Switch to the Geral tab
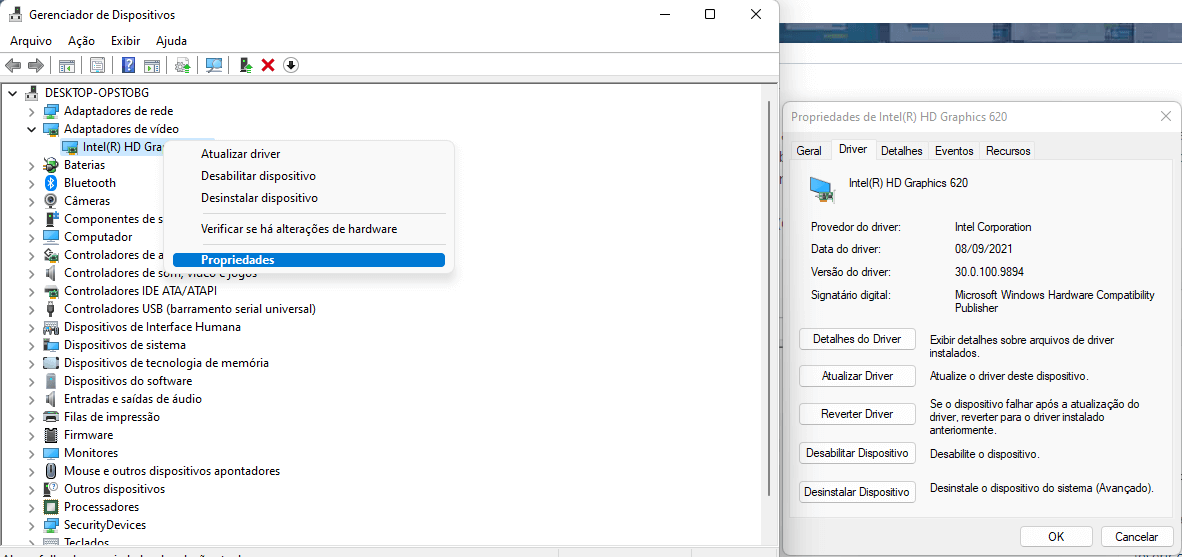 pos(809,151)
